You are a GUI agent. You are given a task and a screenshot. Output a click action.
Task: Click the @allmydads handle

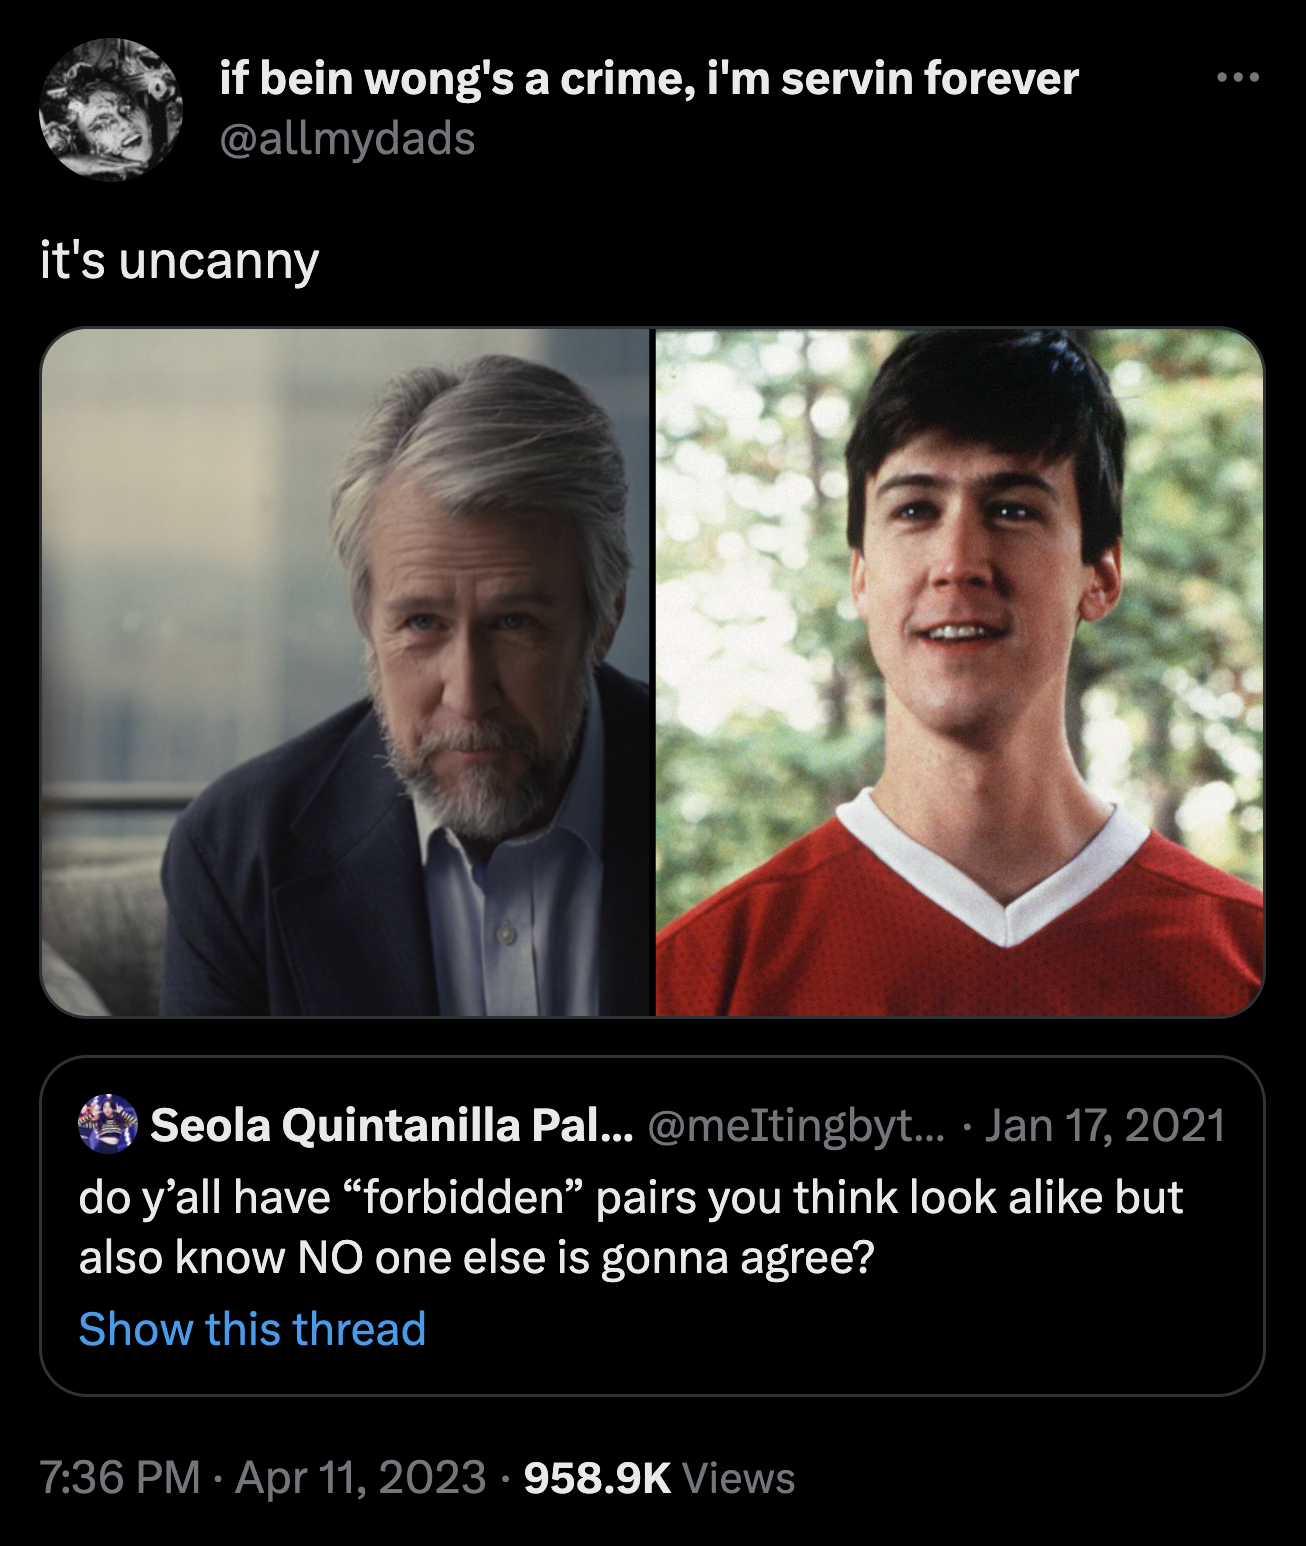[x=347, y=138]
